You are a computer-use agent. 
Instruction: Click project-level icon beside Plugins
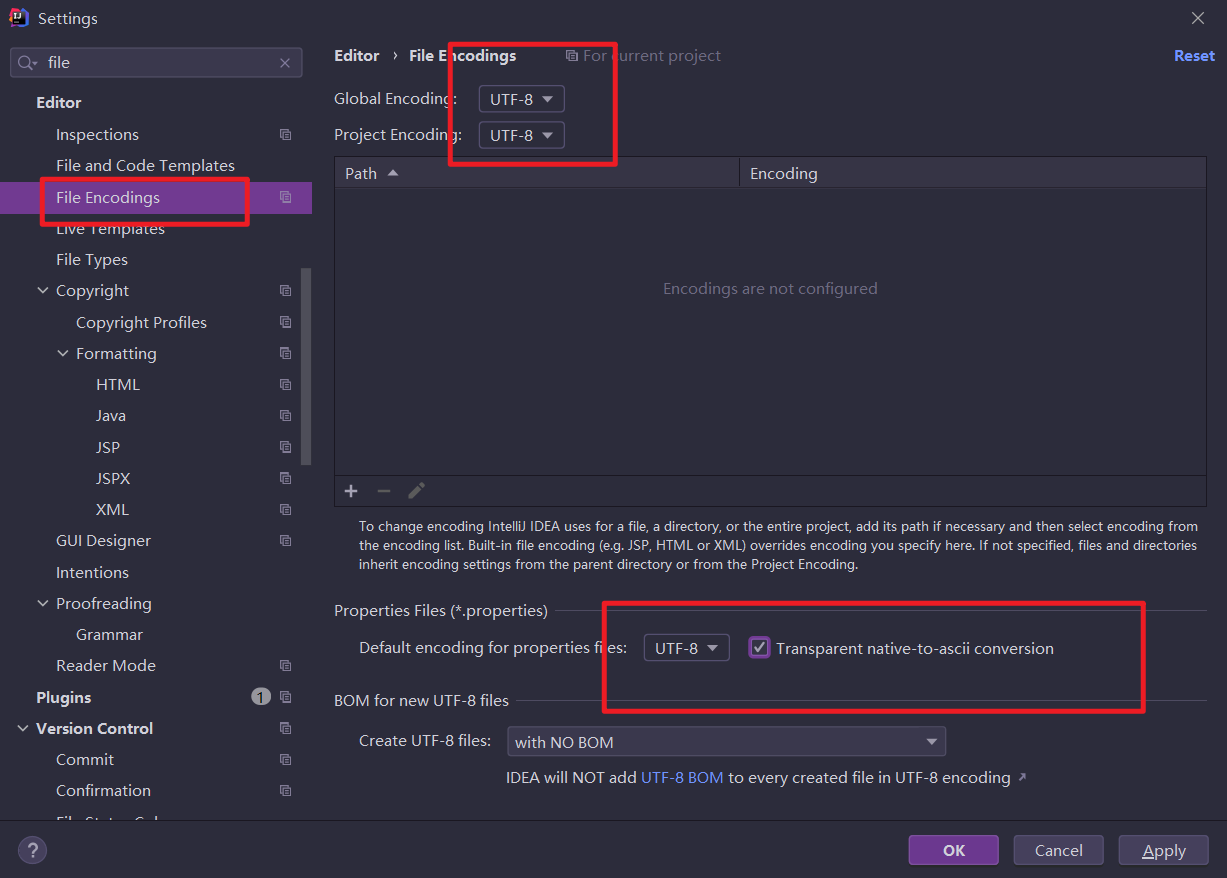[x=286, y=697]
